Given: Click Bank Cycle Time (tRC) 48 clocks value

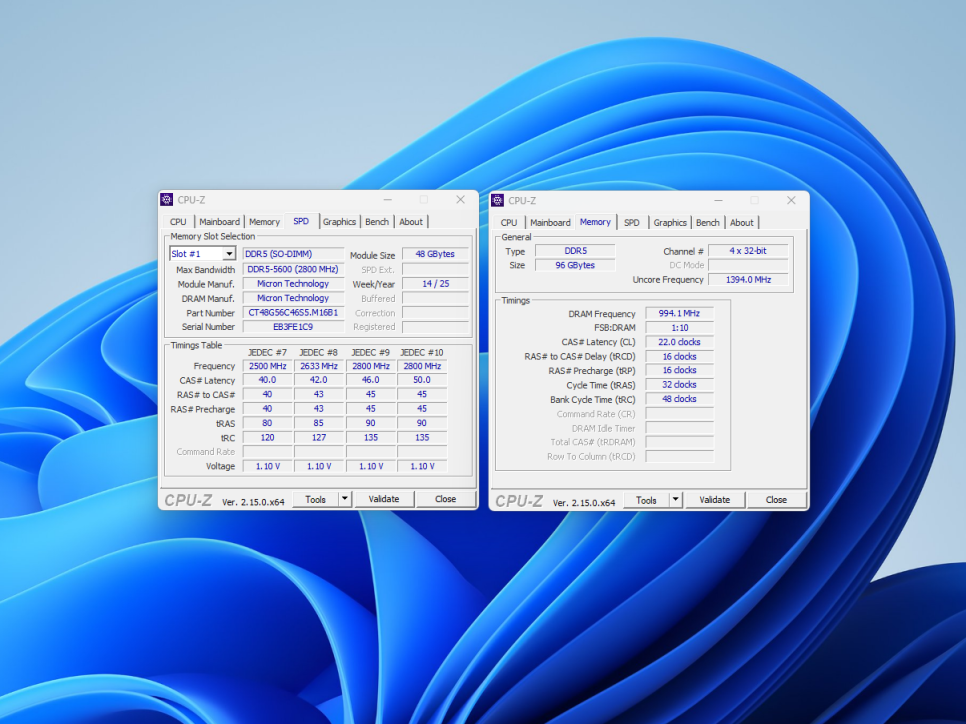Looking at the screenshot, I should 680,399.
